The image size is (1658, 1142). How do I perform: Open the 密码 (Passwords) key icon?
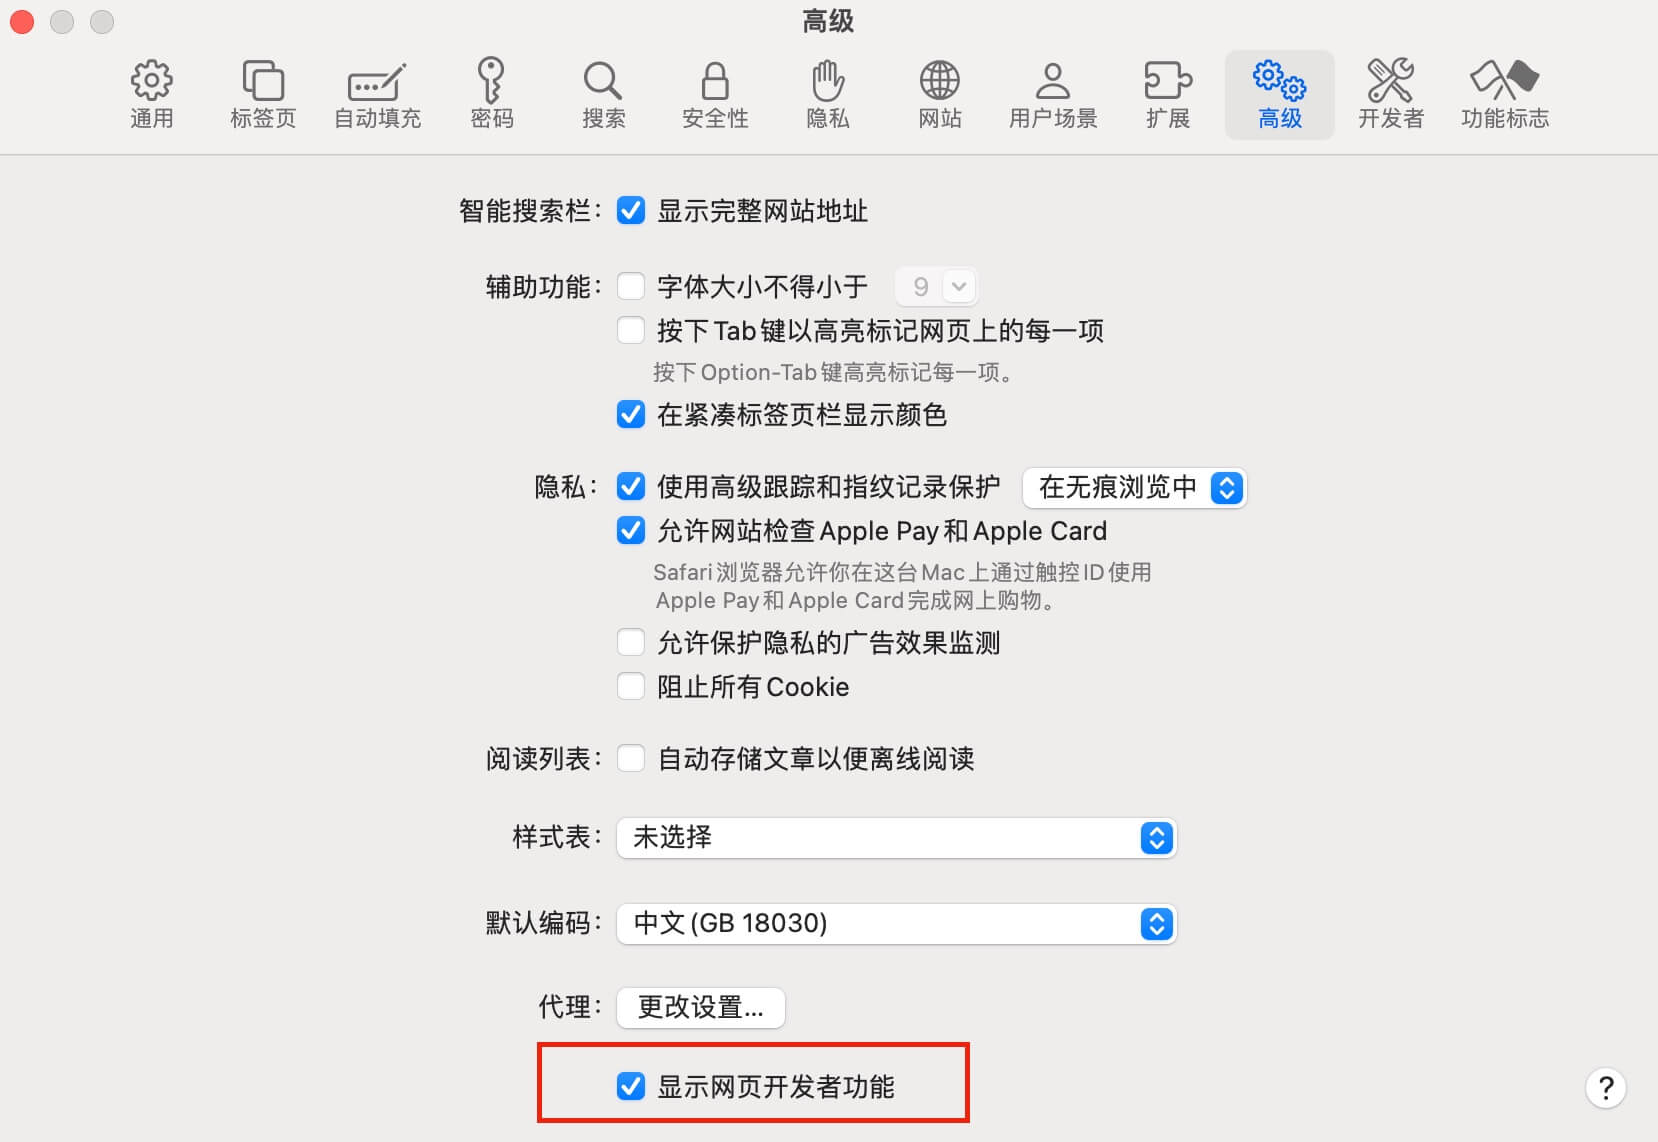click(x=491, y=95)
